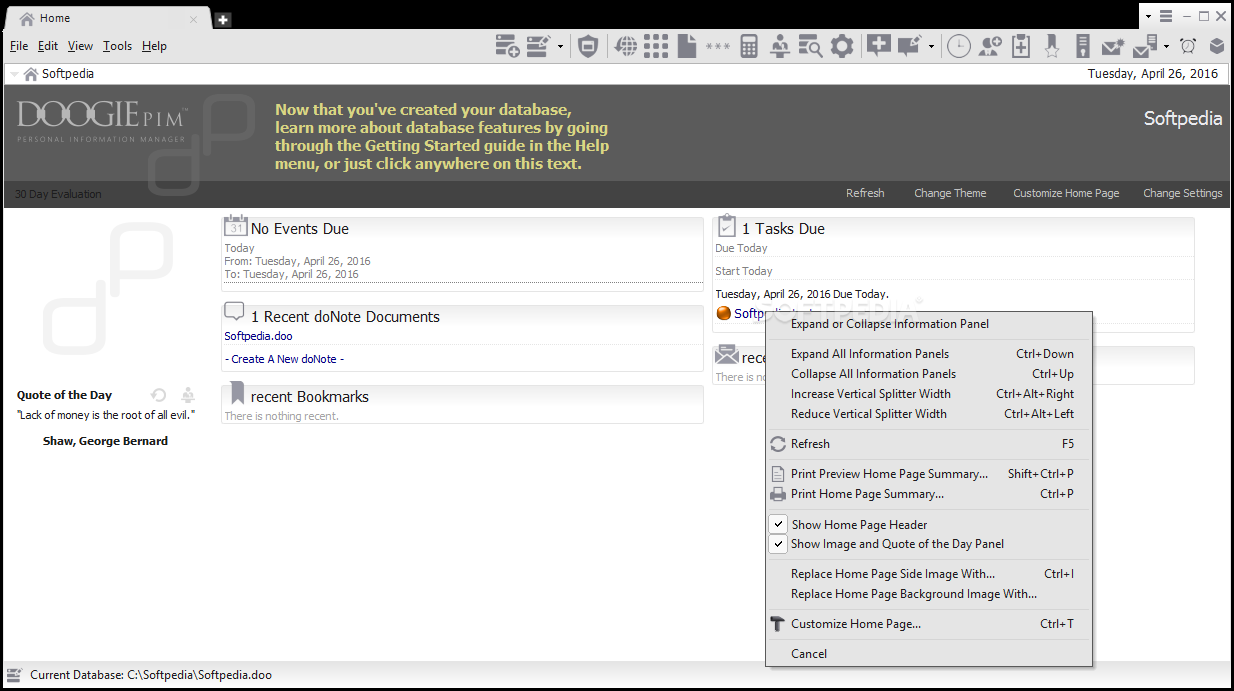Open the Softpedia.doo doNote document link

[257, 336]
